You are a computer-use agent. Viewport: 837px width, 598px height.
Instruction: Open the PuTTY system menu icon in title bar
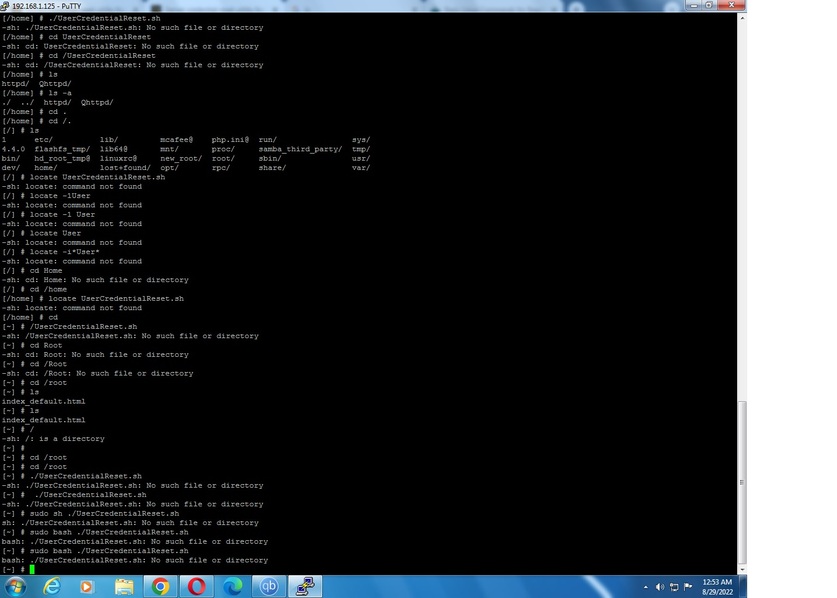point(5,6)
